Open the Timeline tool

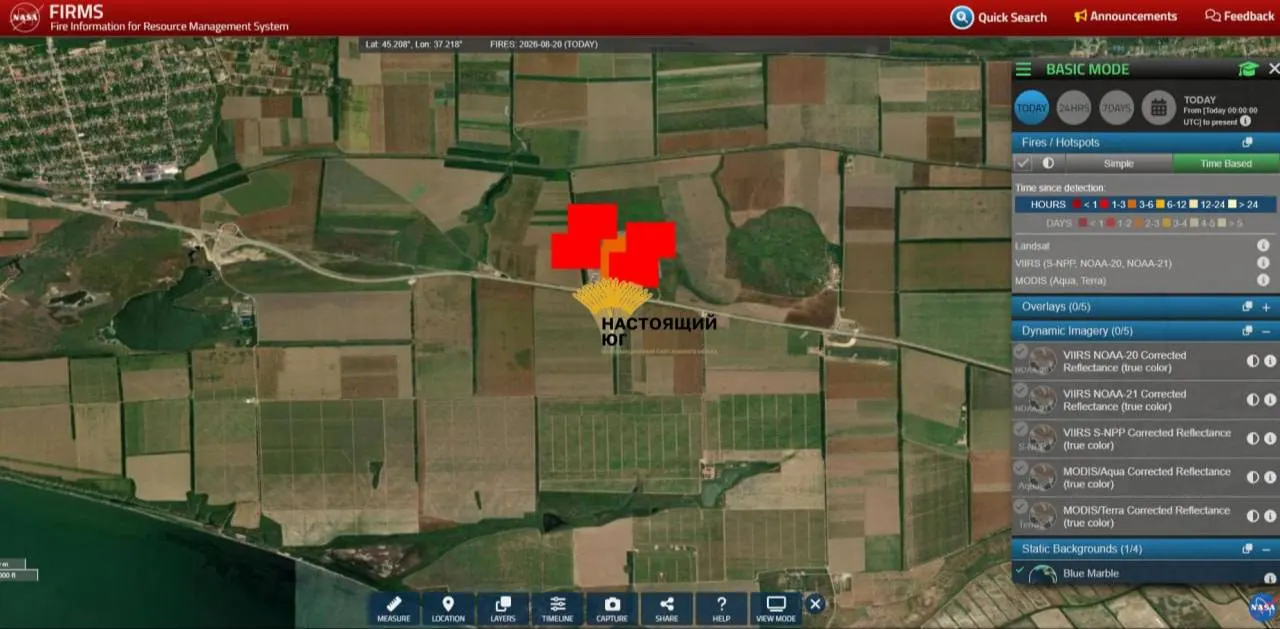558,609
